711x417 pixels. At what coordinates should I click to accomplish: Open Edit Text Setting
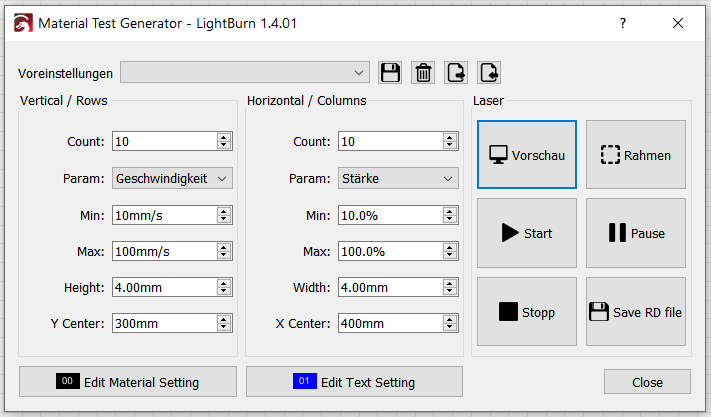(355, 382)
